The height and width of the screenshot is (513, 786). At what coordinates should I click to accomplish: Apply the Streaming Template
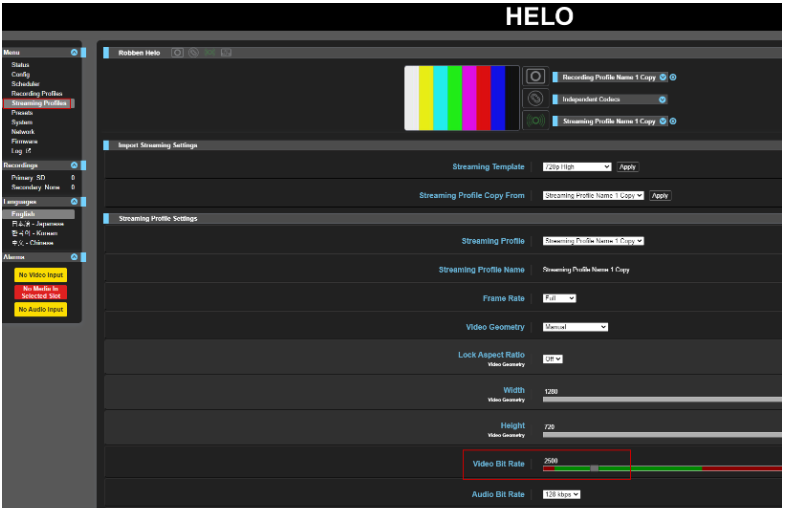628,167
